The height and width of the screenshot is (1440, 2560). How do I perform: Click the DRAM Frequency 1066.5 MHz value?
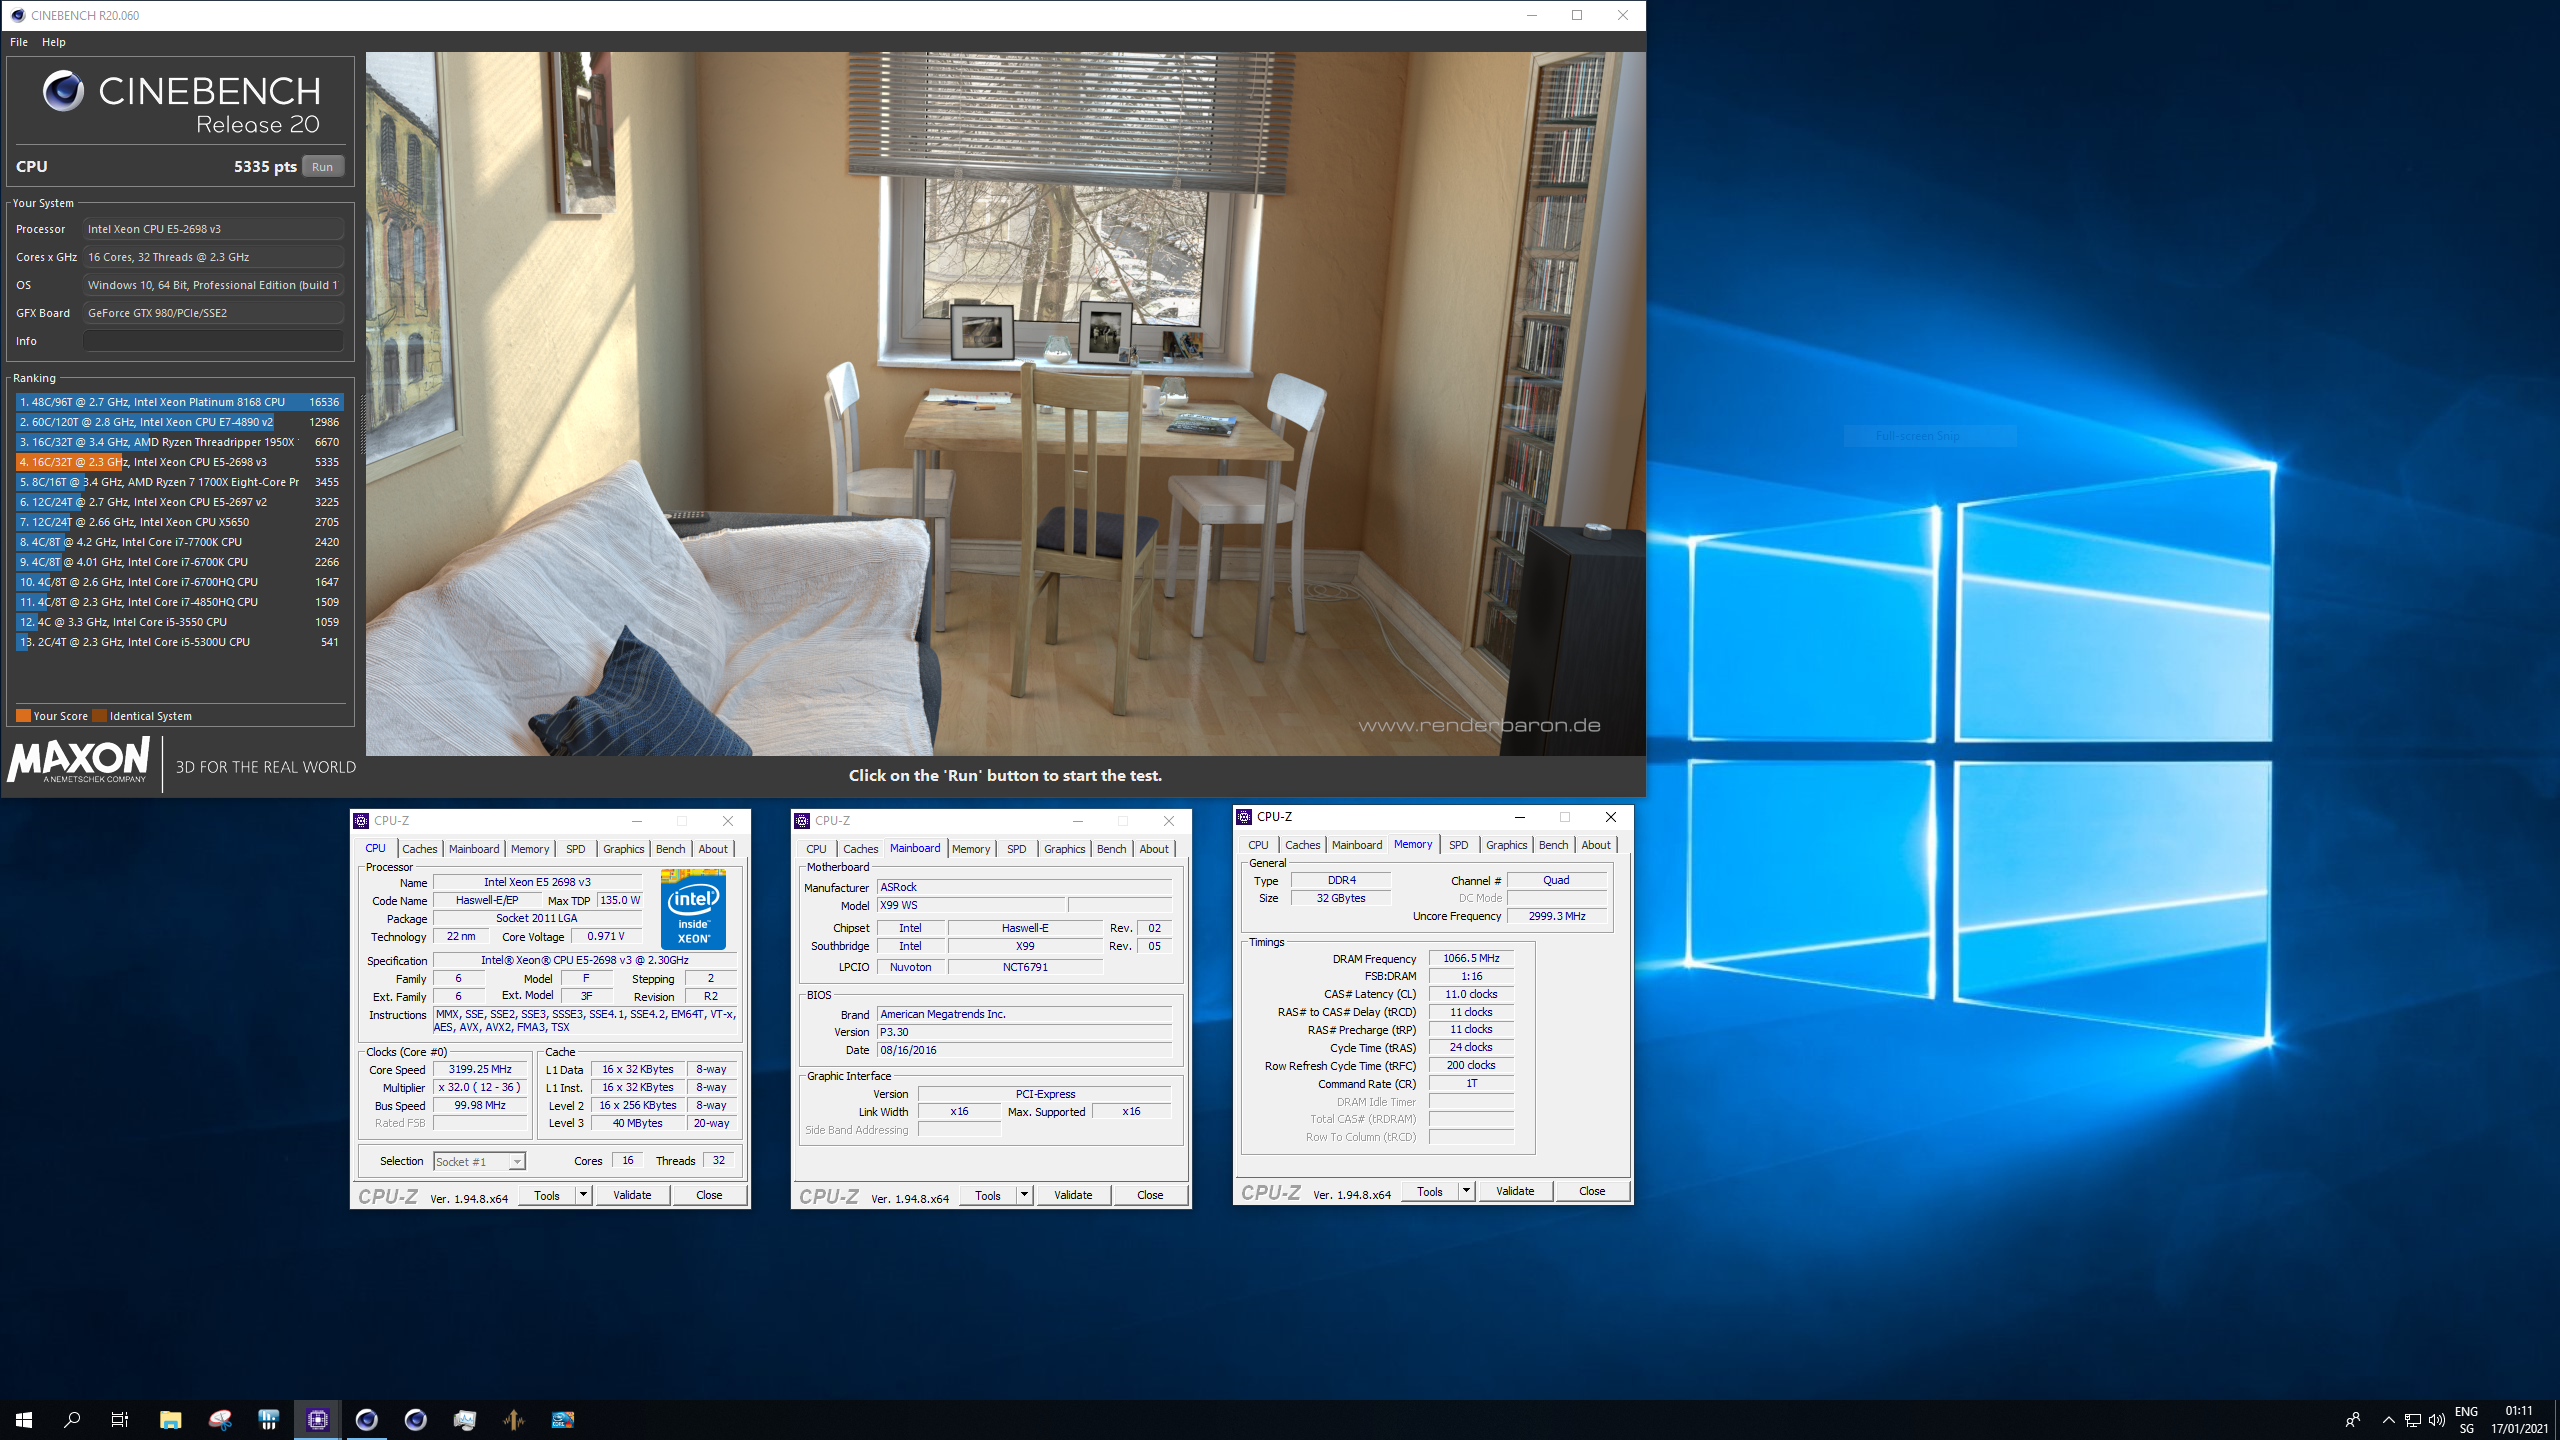(x=1471, y=958)
